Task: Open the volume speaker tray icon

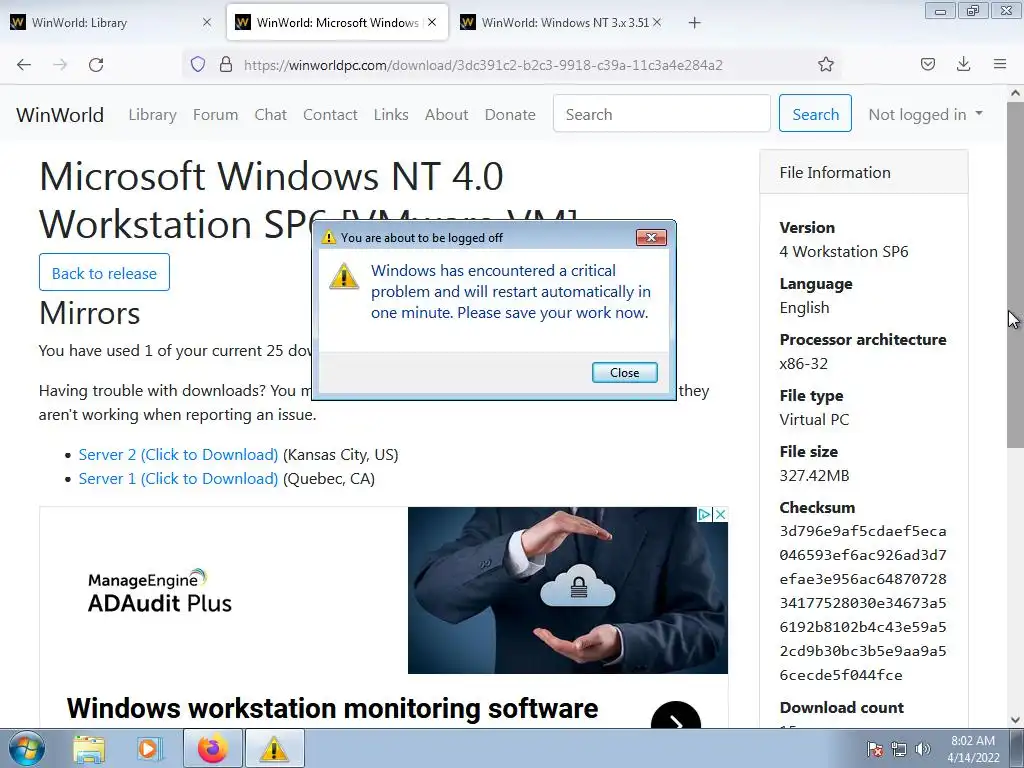Action: click(923, 749)
